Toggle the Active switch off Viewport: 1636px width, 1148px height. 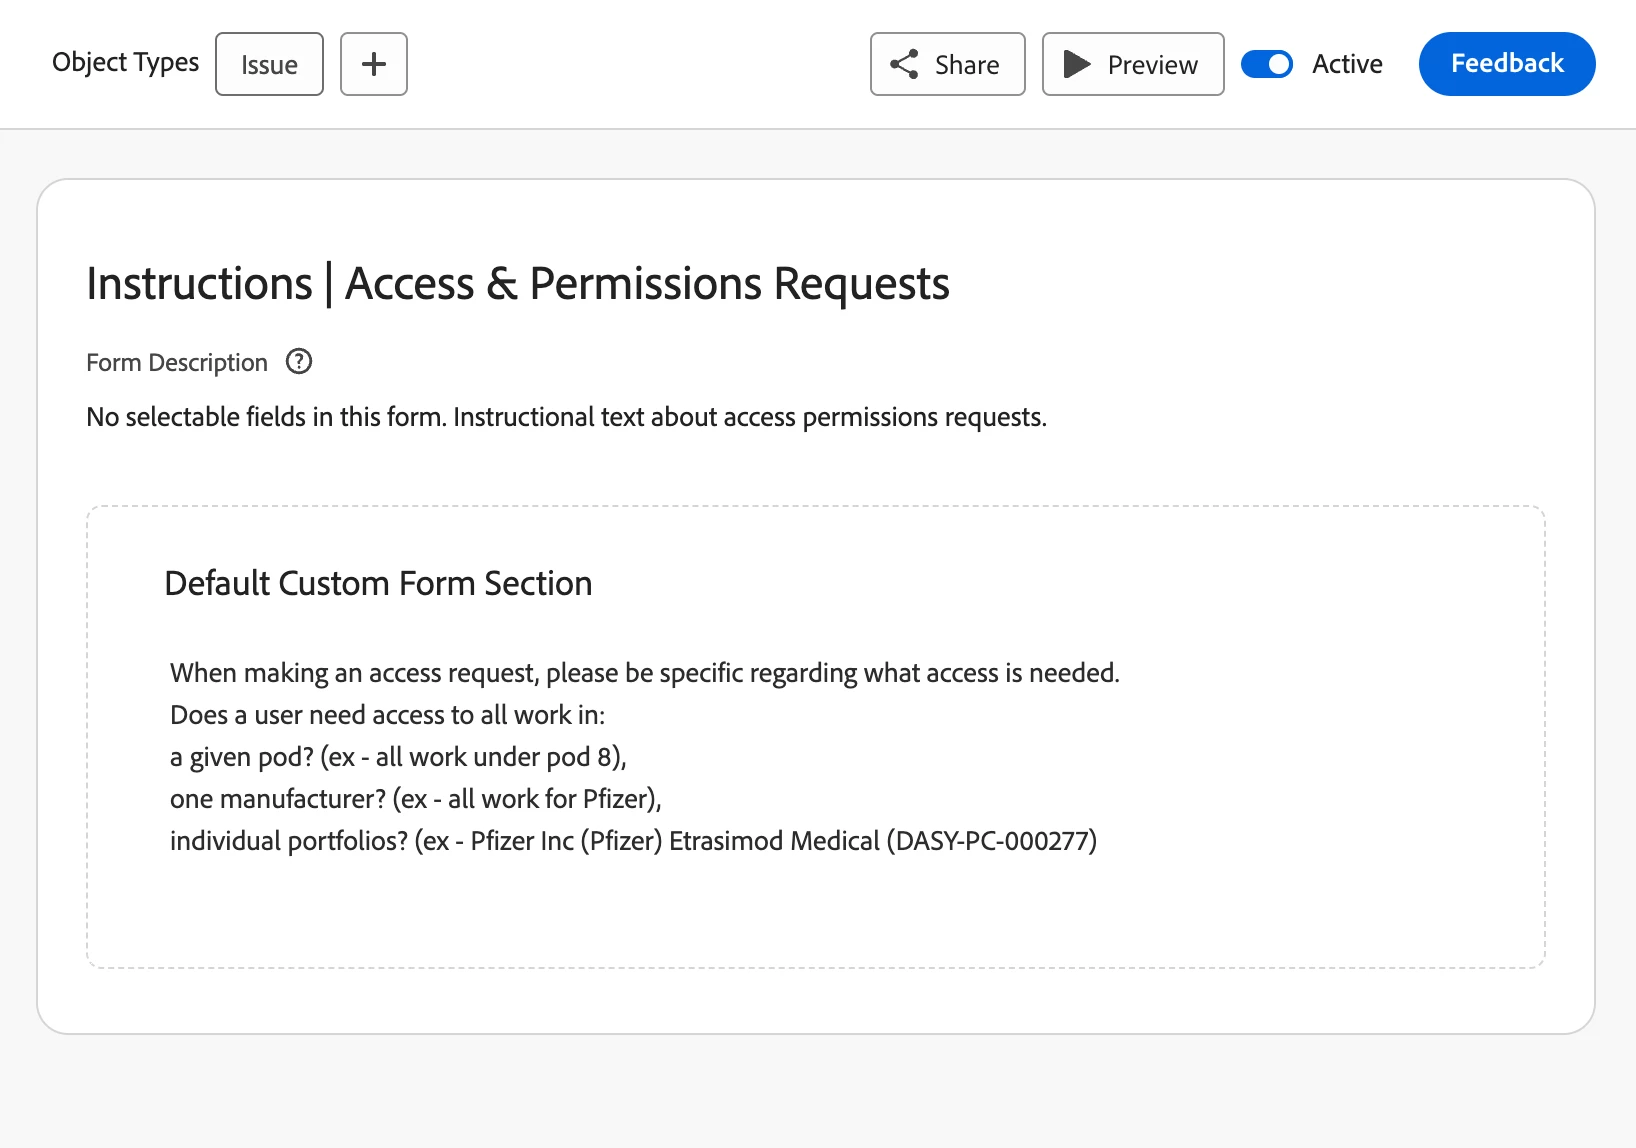tap(1266, 64)
